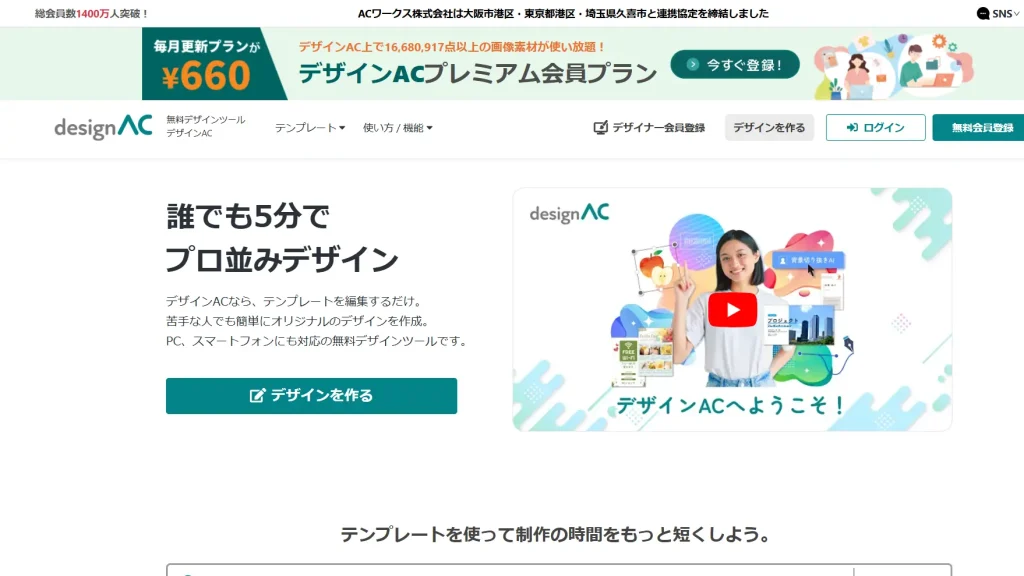Open the SNS dropdown at top right
Image resolution: width=1024 pixels, height=576 pixels.
click(x=998, y=13)
